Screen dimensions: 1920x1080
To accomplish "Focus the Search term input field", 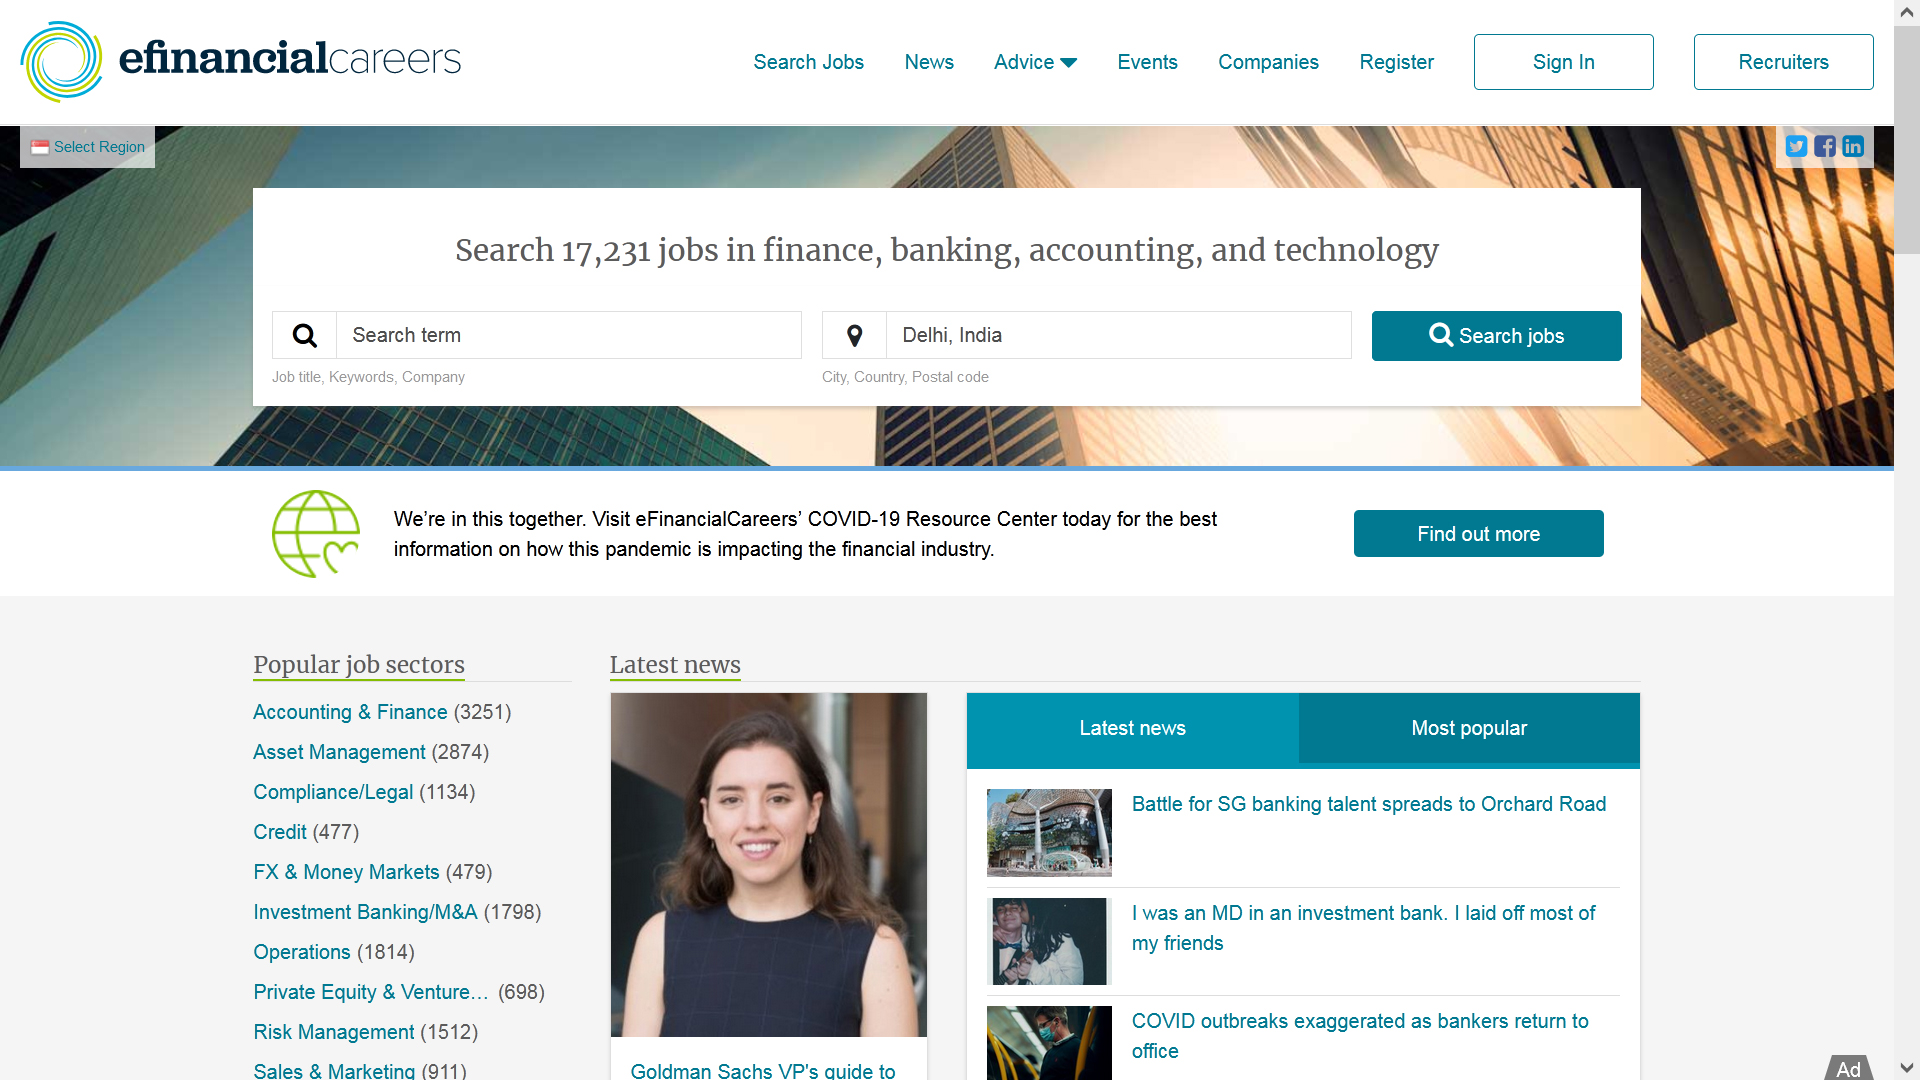I will pos(569,335).
